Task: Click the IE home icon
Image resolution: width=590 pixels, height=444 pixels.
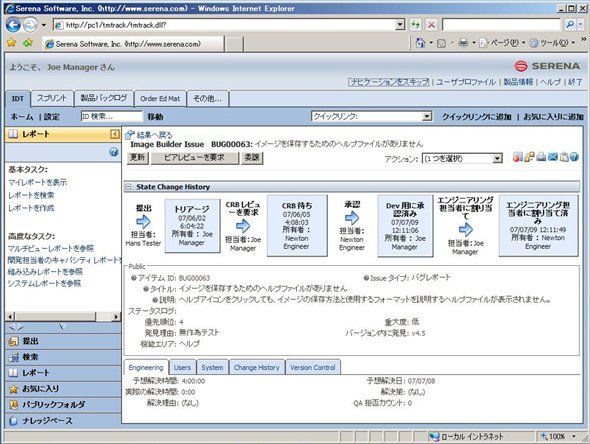Action: 420,43
